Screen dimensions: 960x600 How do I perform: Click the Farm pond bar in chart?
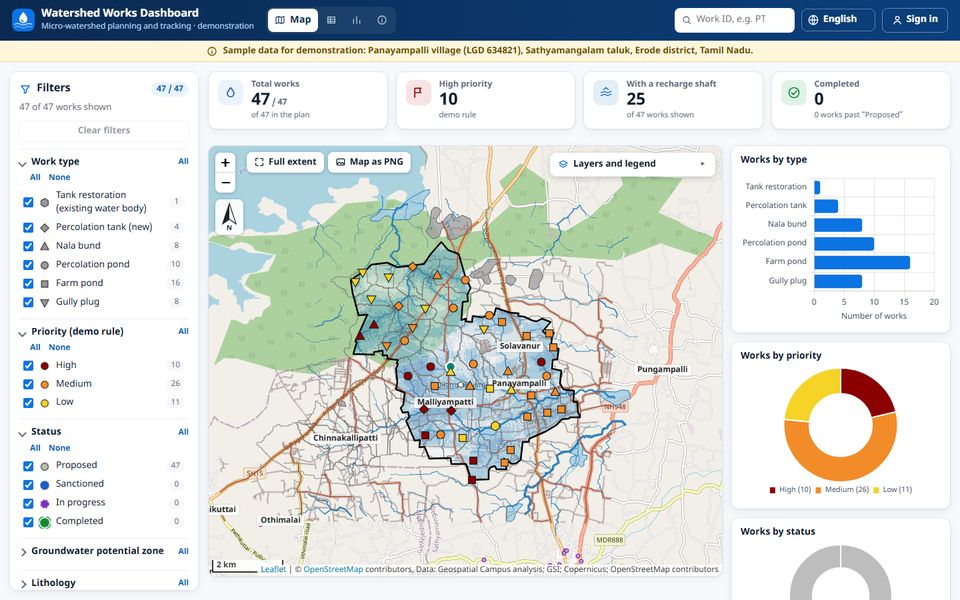tap(861, 263)
